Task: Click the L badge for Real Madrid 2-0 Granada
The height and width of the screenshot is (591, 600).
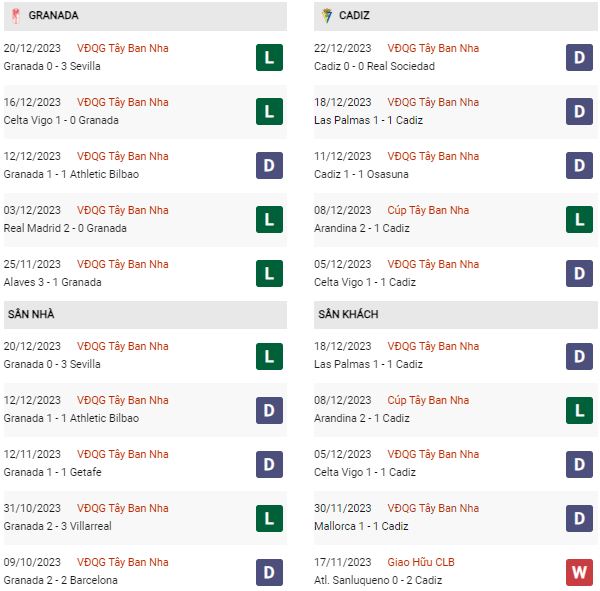Action: (269, 219)
